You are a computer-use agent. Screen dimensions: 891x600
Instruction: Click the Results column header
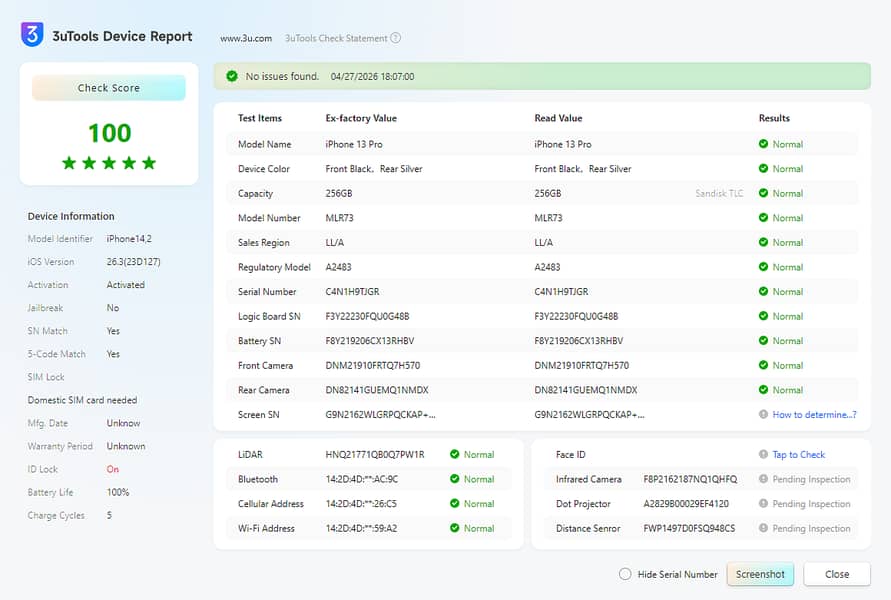[x=774, y=118]
